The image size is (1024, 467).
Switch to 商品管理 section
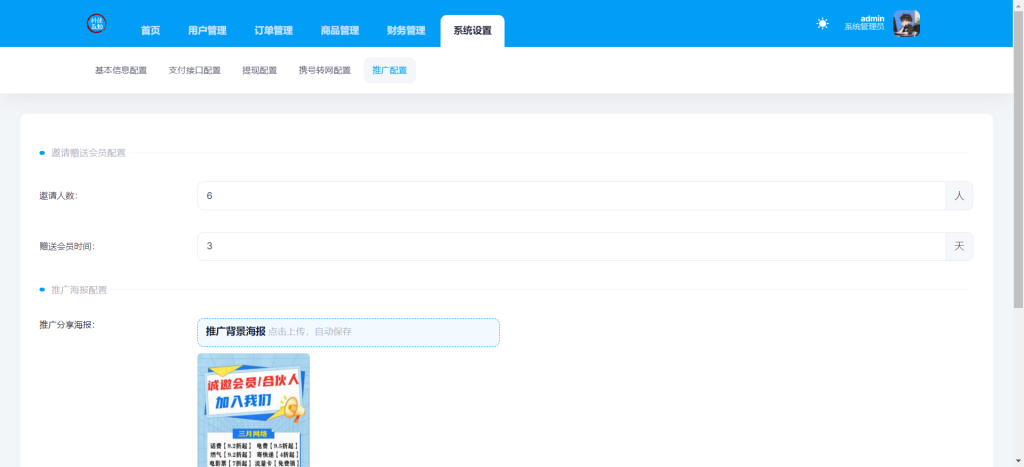click(x=340, y=31)
